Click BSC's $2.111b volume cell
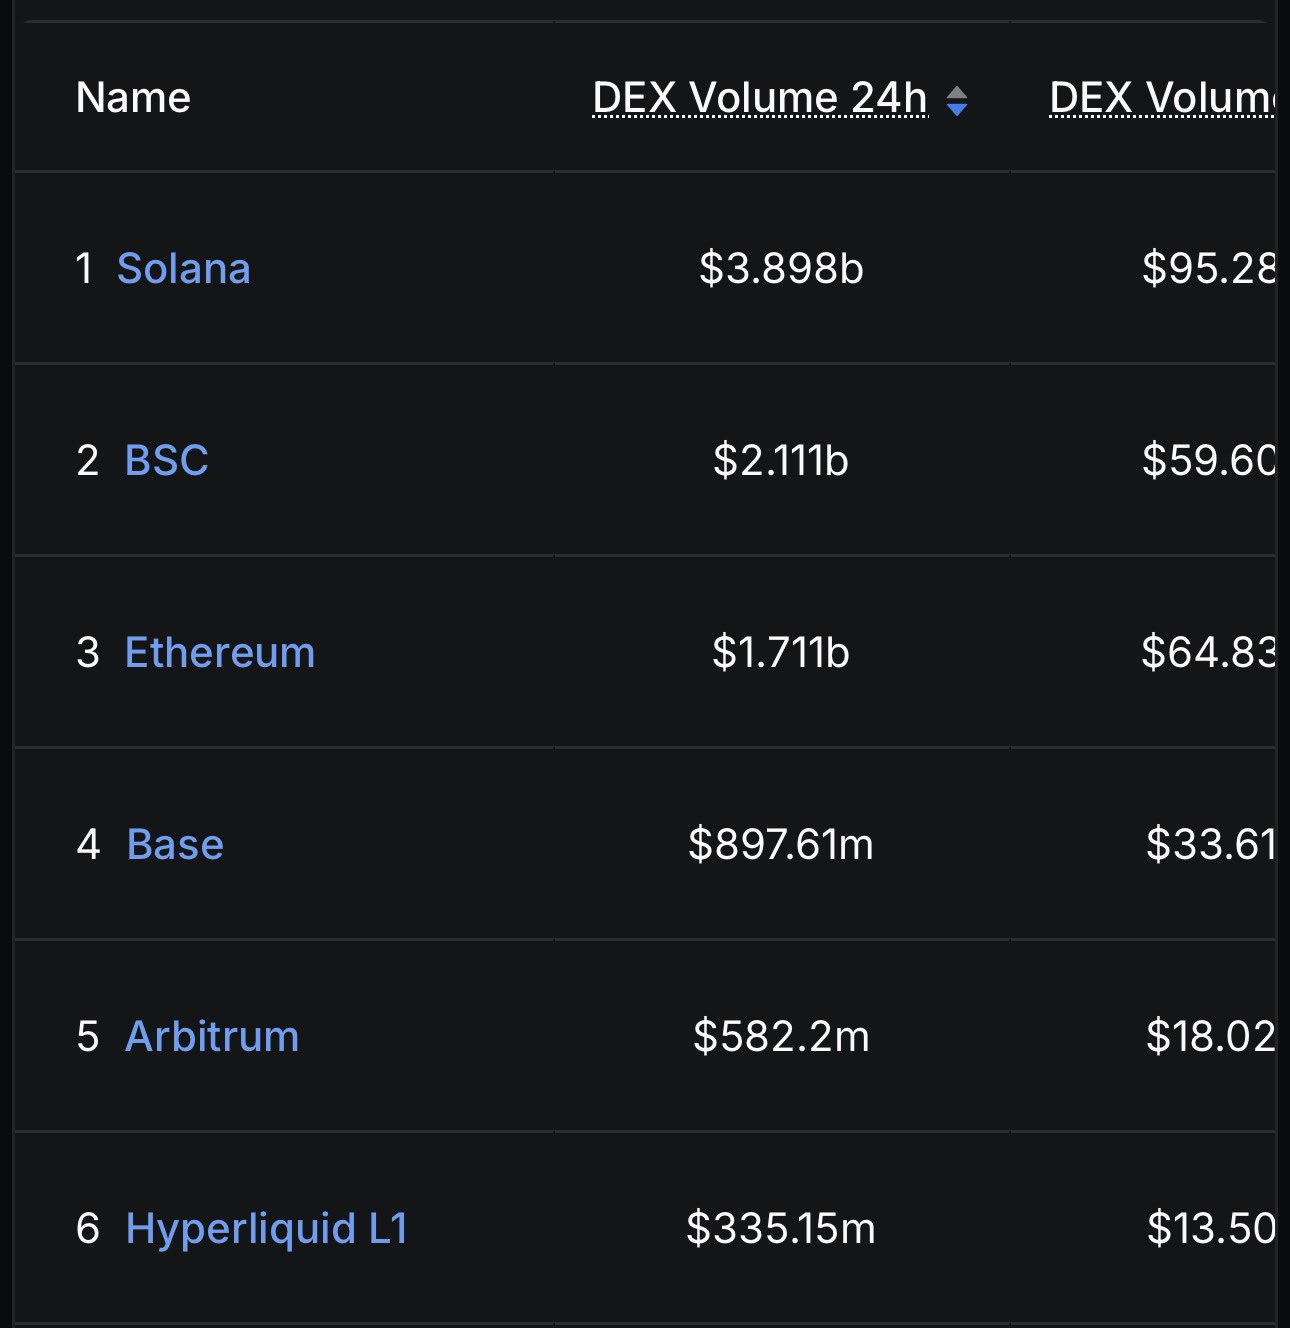1290x1328 pixels. pos(781,460)
